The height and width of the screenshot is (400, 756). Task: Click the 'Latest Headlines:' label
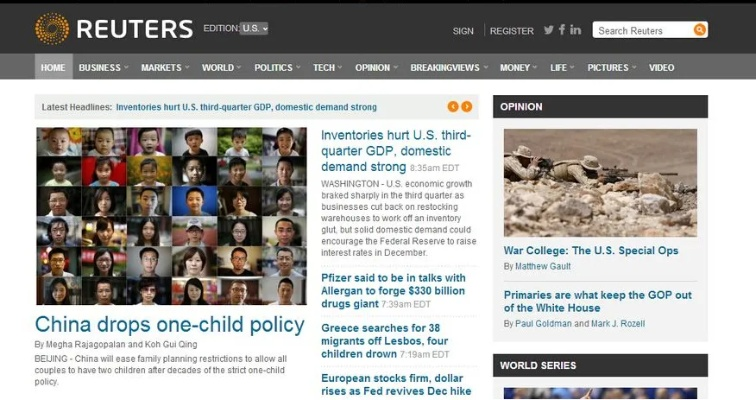tap(77, 107)
